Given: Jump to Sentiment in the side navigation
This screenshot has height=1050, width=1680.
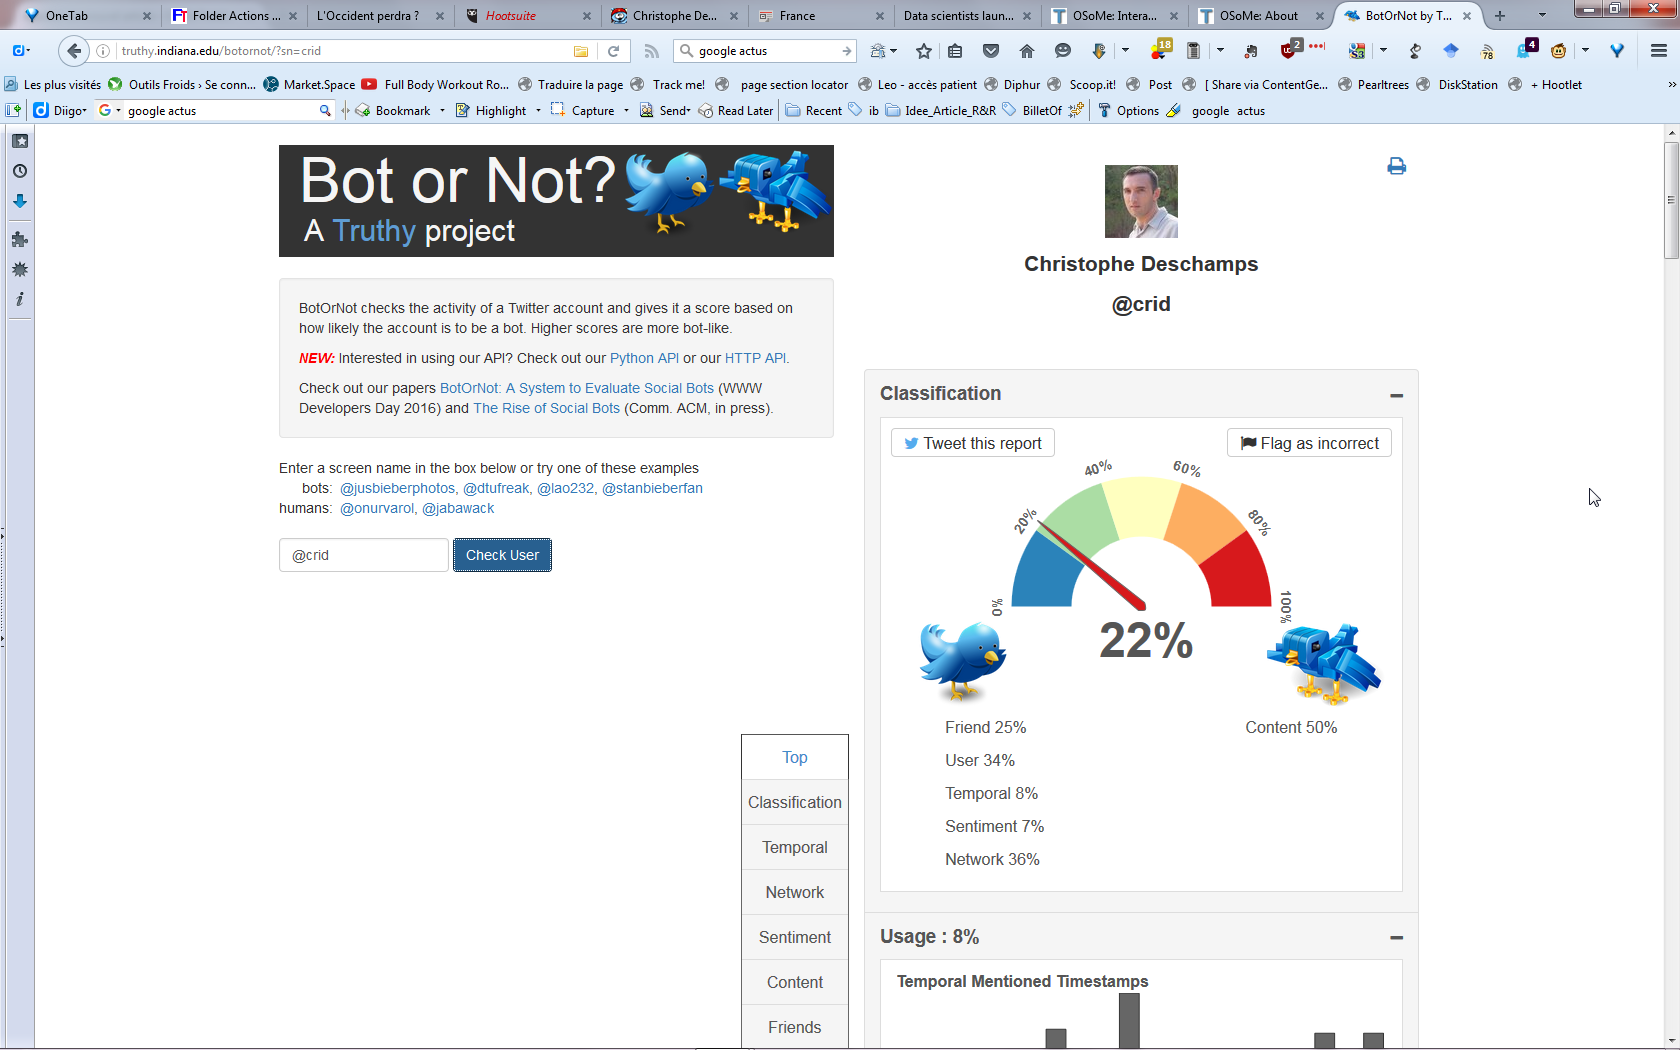Looking at the screenshot, I should [795, 938].
